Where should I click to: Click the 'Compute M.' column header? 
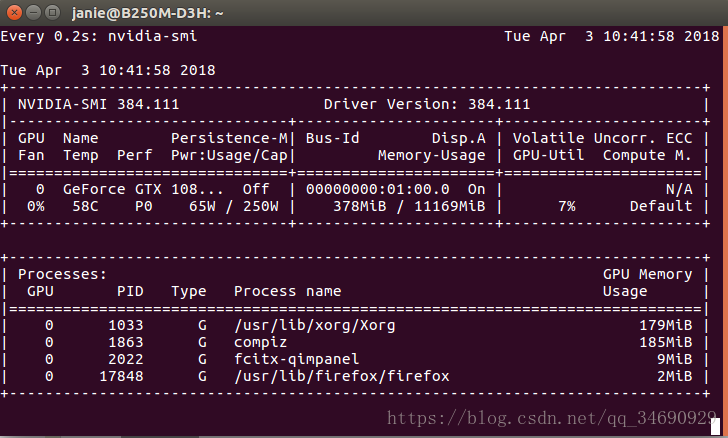(x=647, y=155)
